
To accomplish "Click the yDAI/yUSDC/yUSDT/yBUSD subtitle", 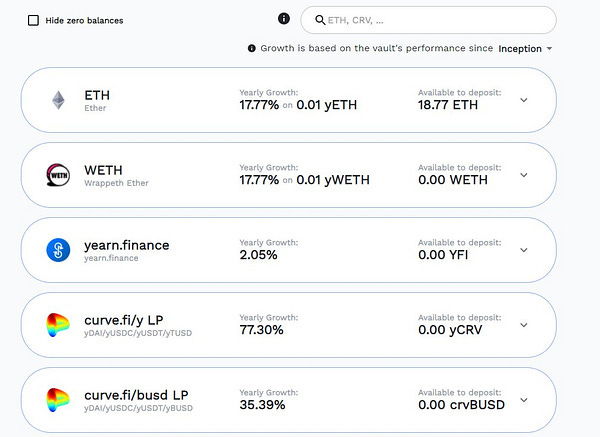I will [x=139, y=408].
